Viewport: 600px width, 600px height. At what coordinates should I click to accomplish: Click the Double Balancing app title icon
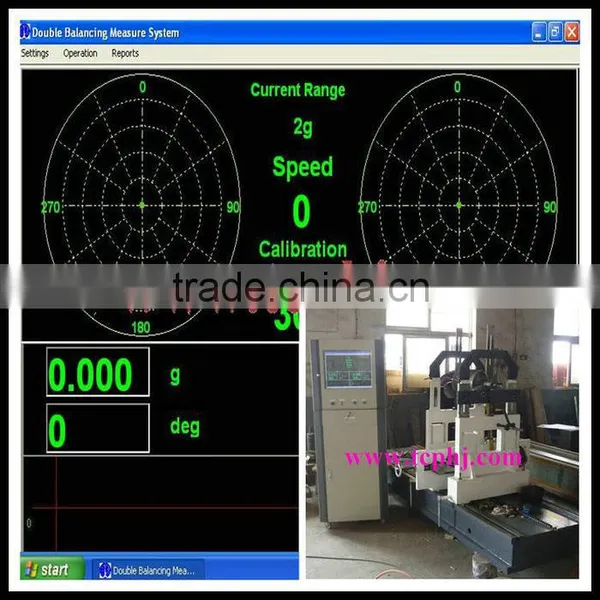pos(25,32)
